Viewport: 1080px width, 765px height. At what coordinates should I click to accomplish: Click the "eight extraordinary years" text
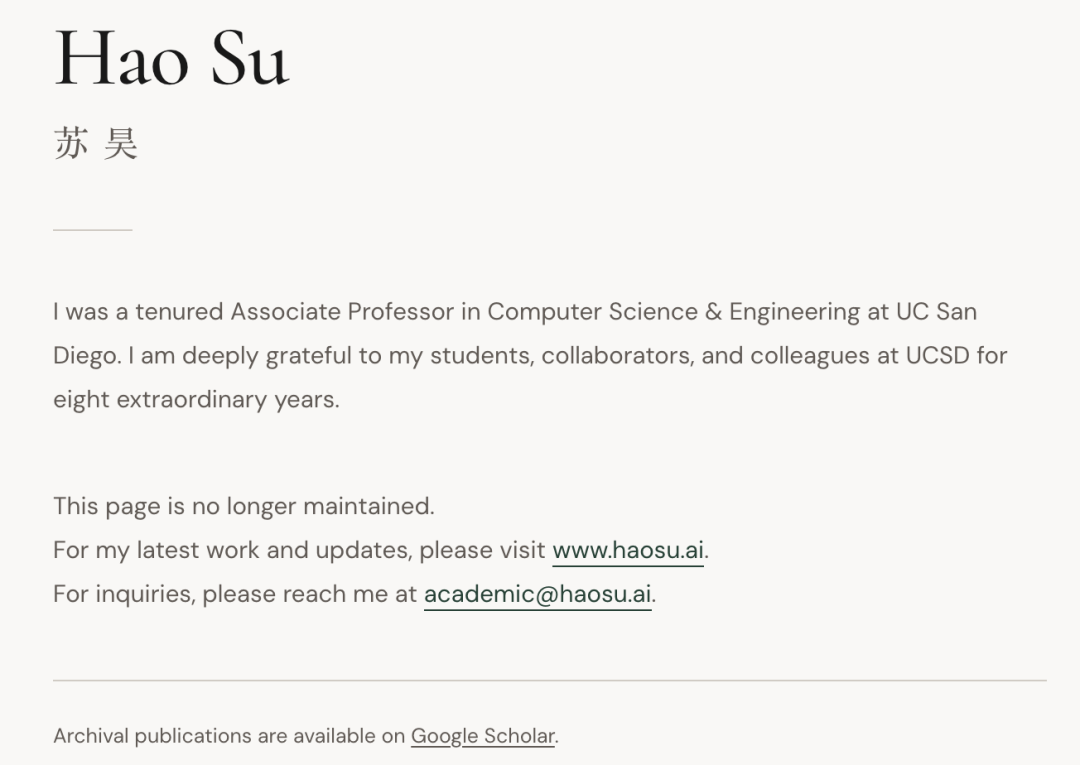click(x=195, y=400)
